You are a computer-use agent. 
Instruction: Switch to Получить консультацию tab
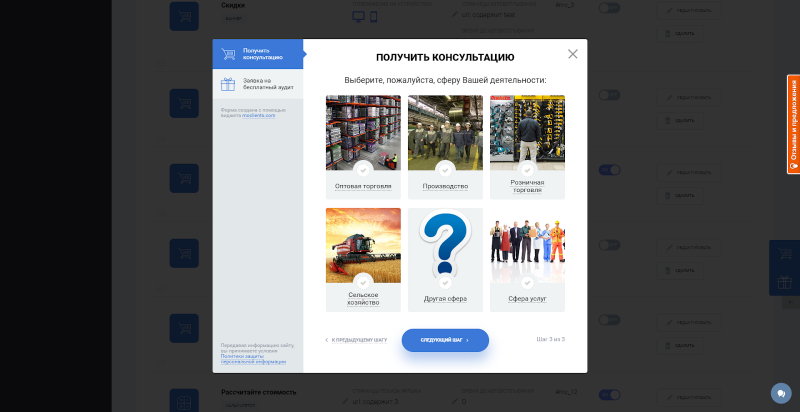point(258,54)
